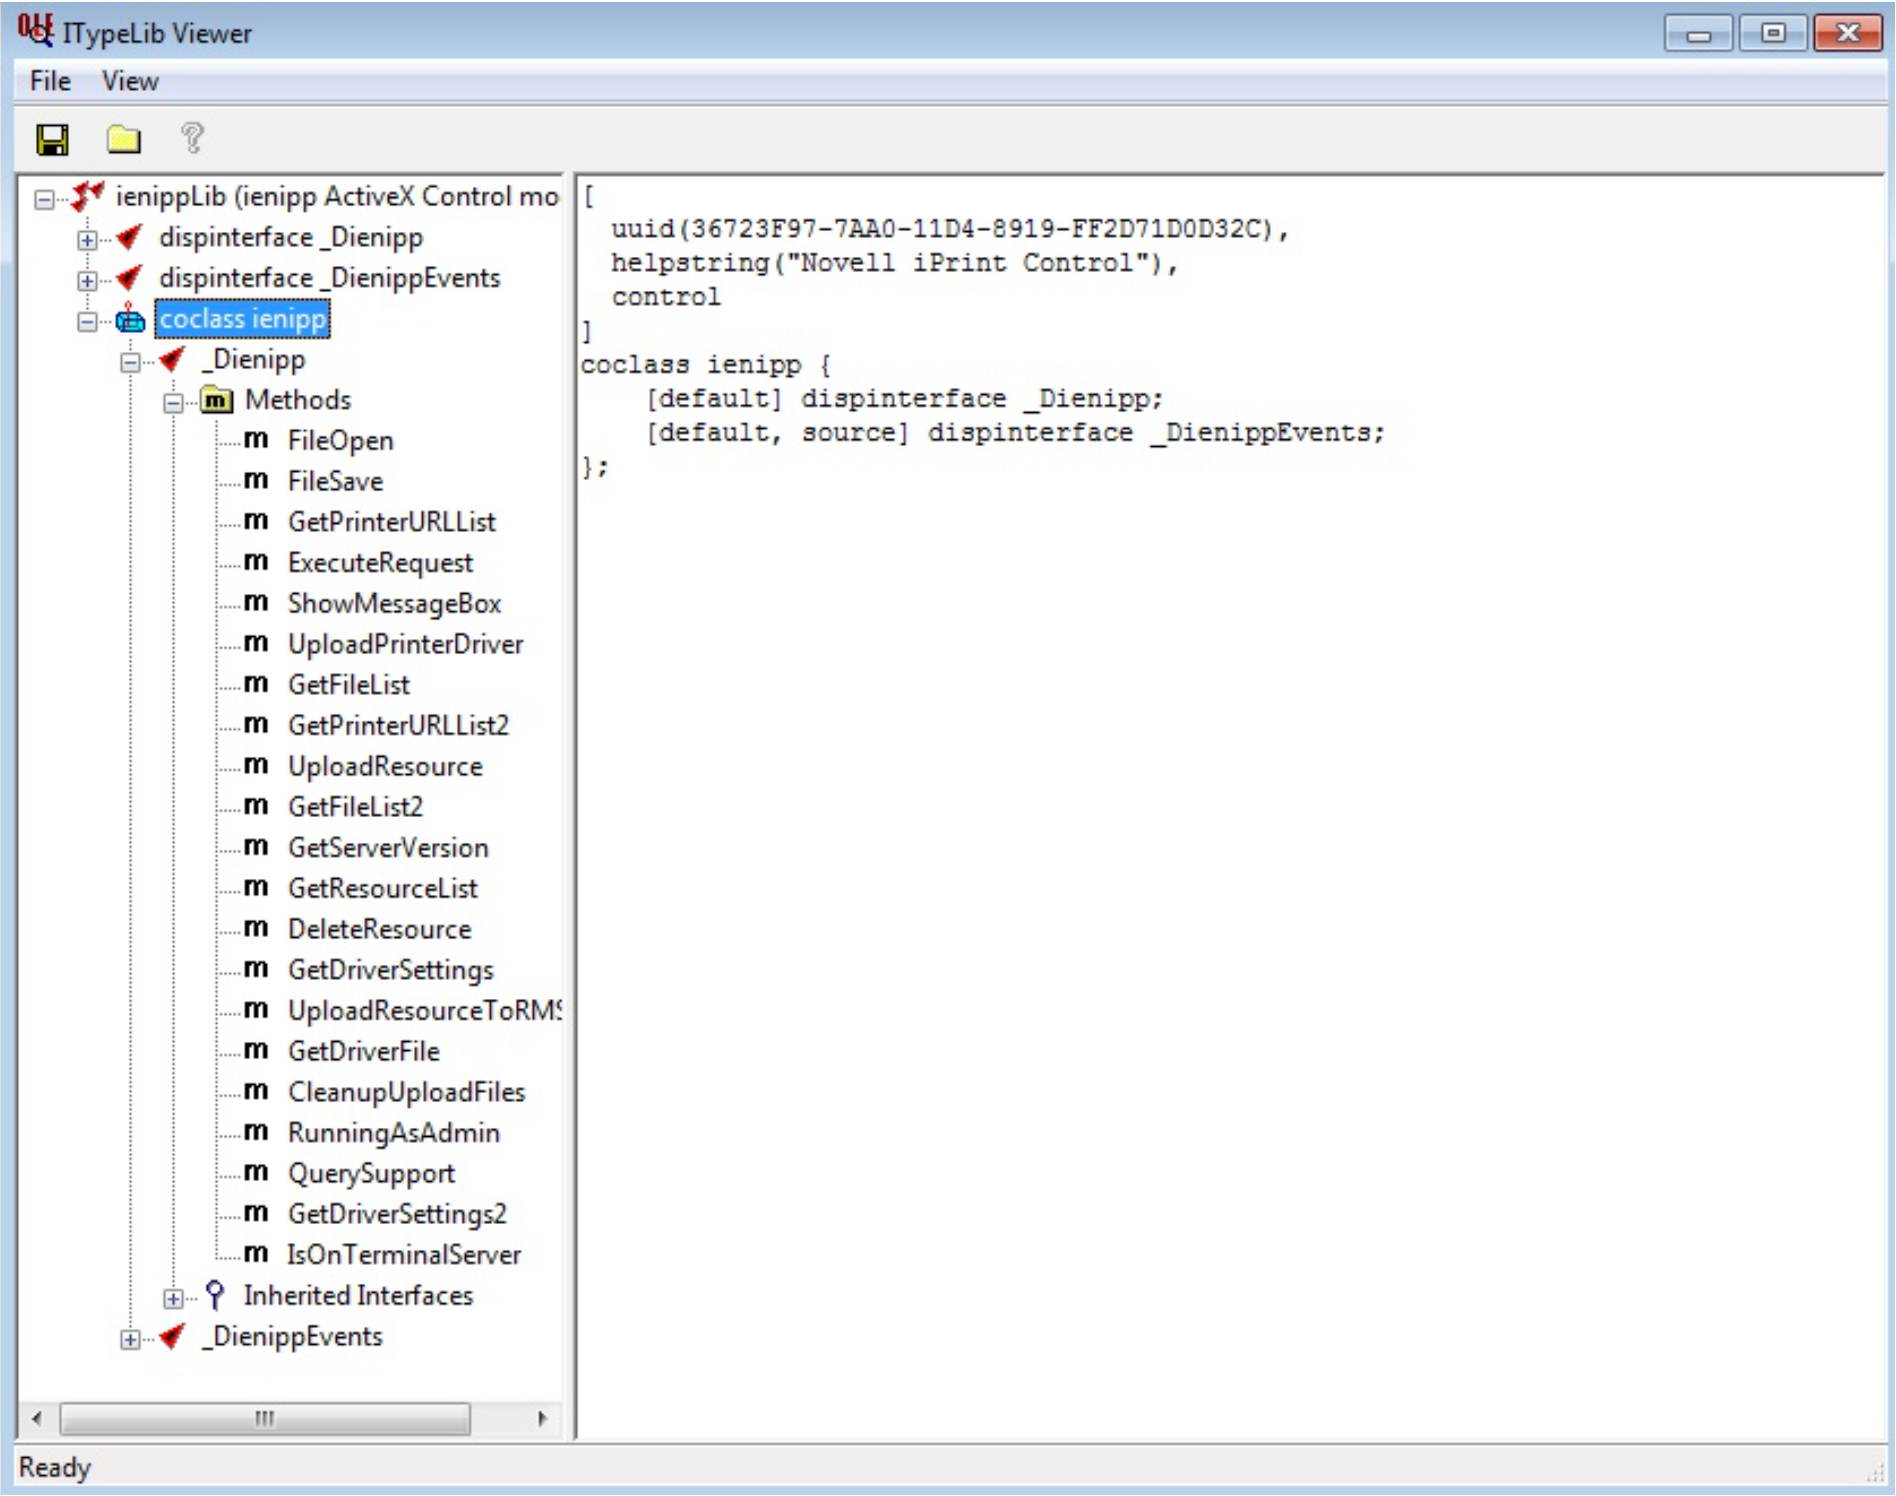Click the method icon beside DeleteResource
The height and width of the screenshot is (1496, 1896).
[256, 929]
